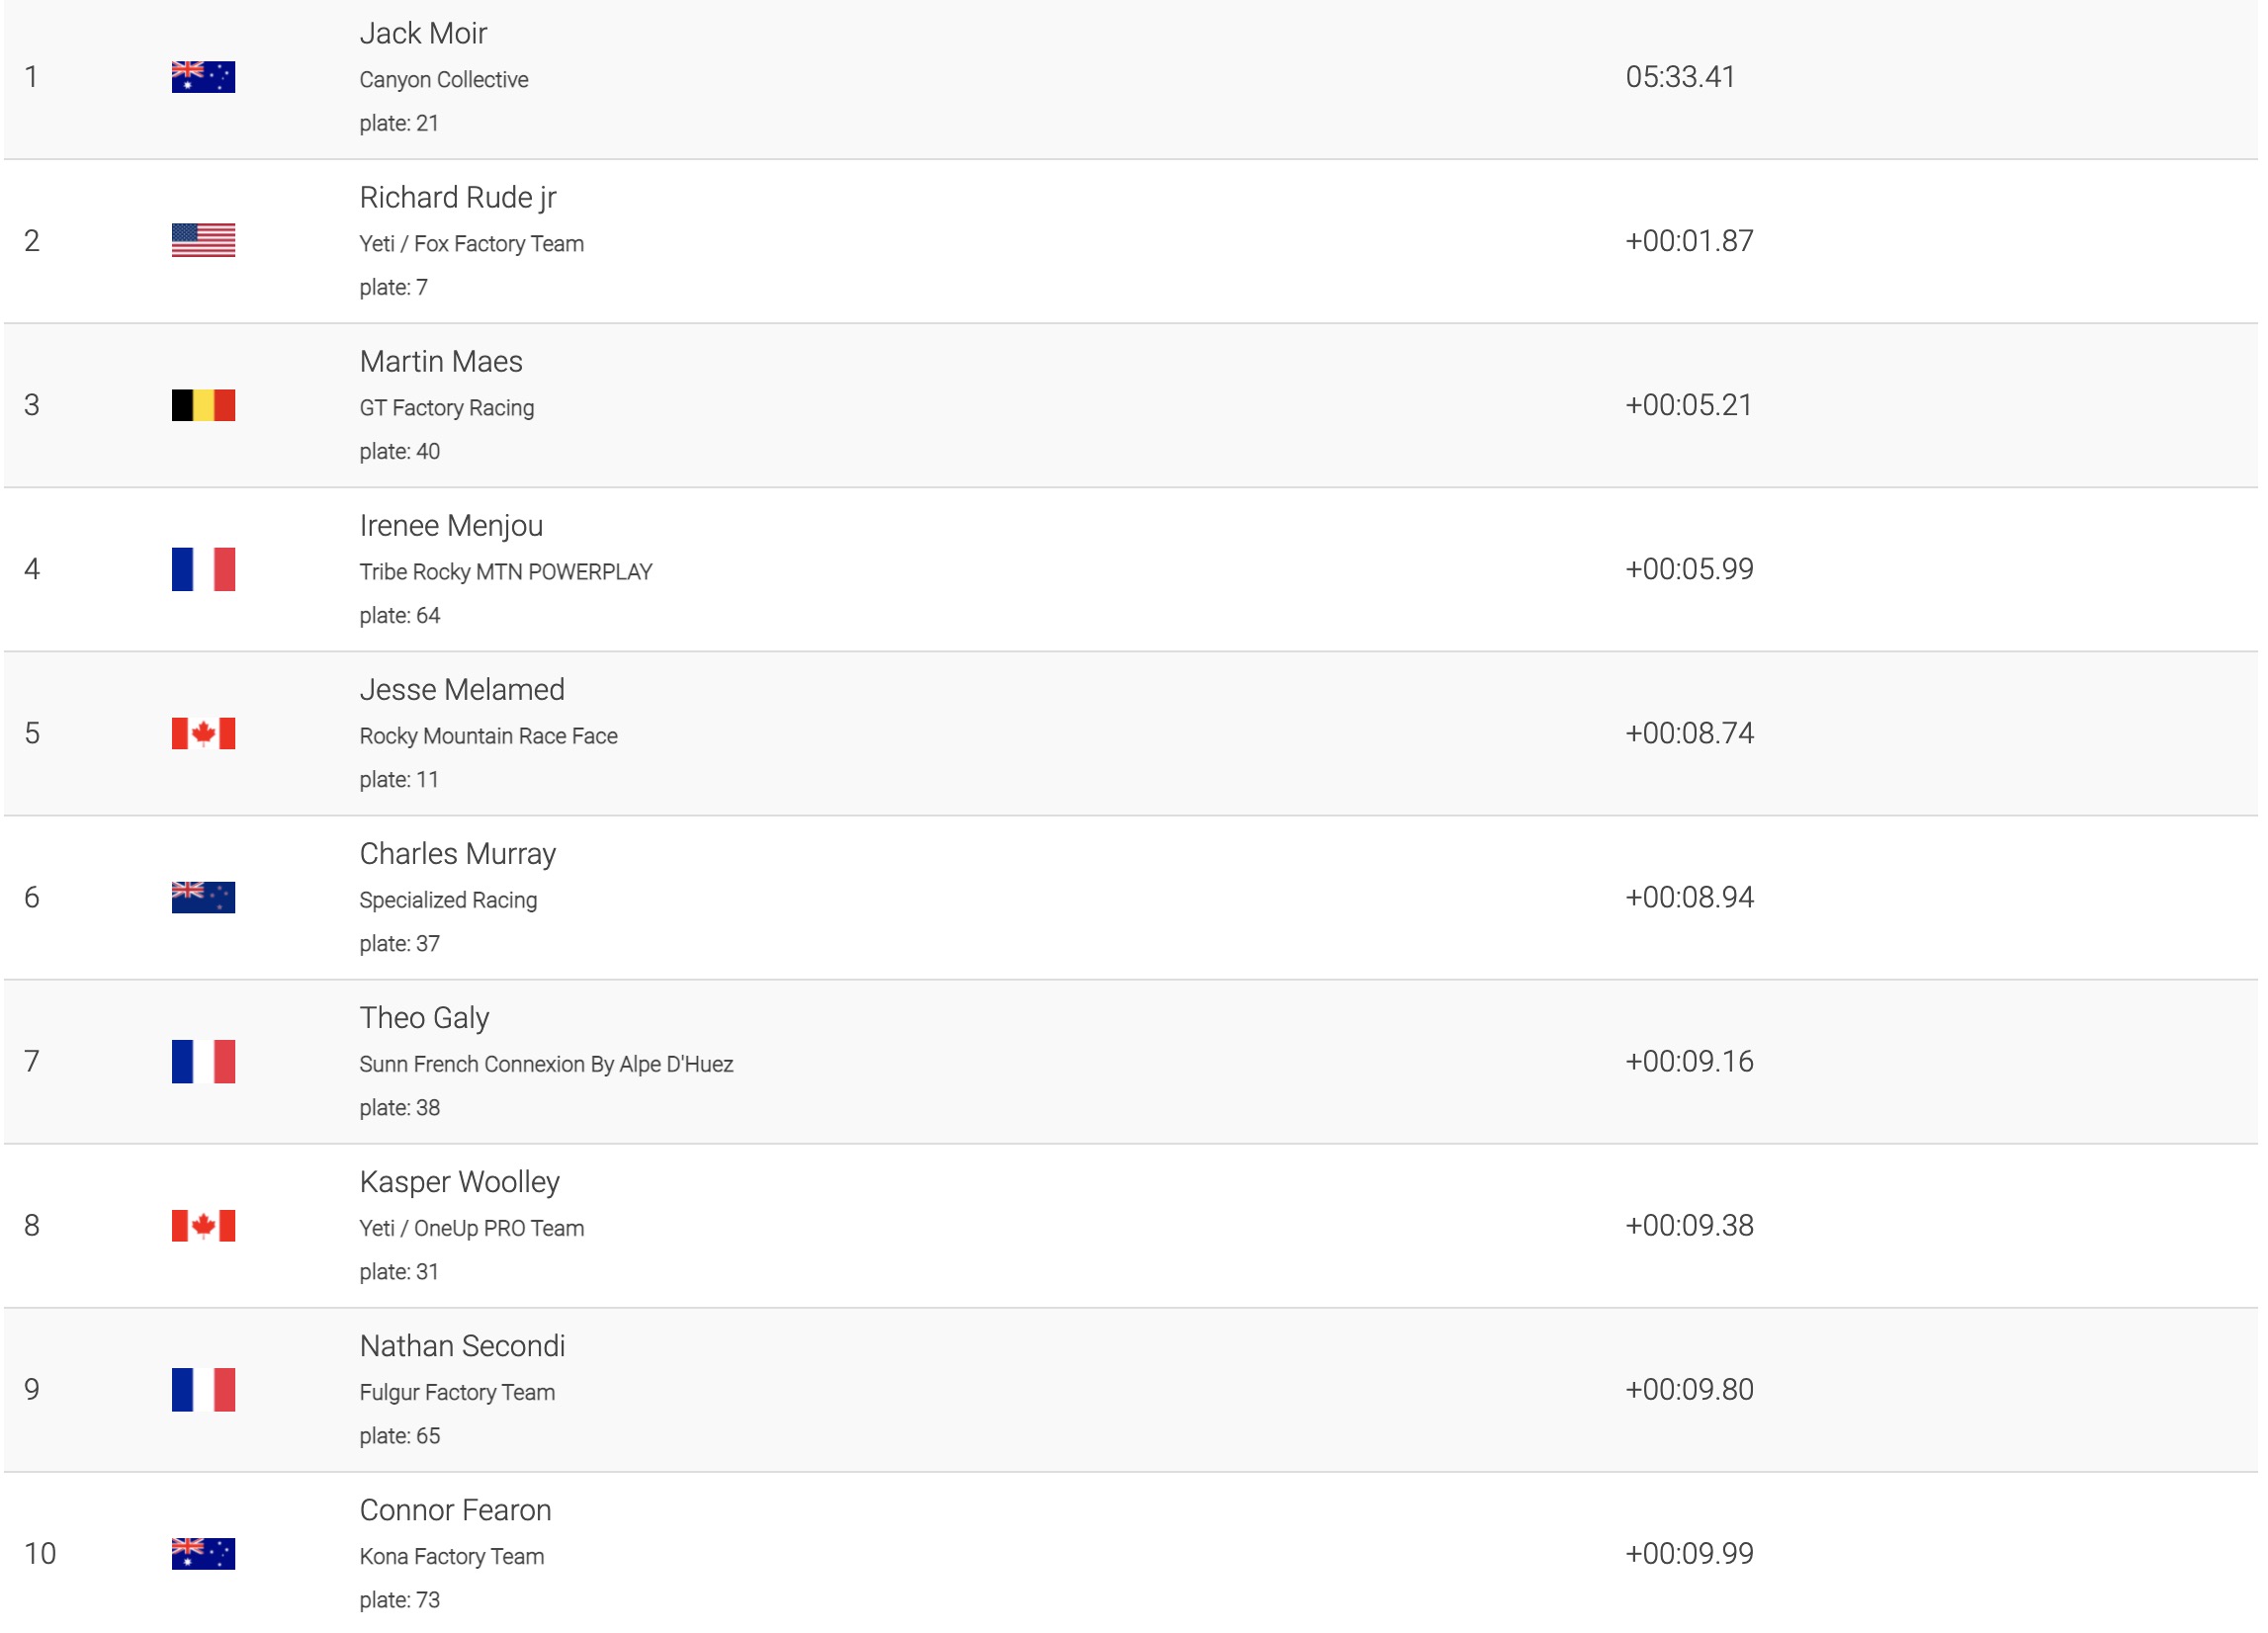Click the New Zealand flag beside Charles Murray
Screen dimensions: 2268x1633
click(203, 897)
